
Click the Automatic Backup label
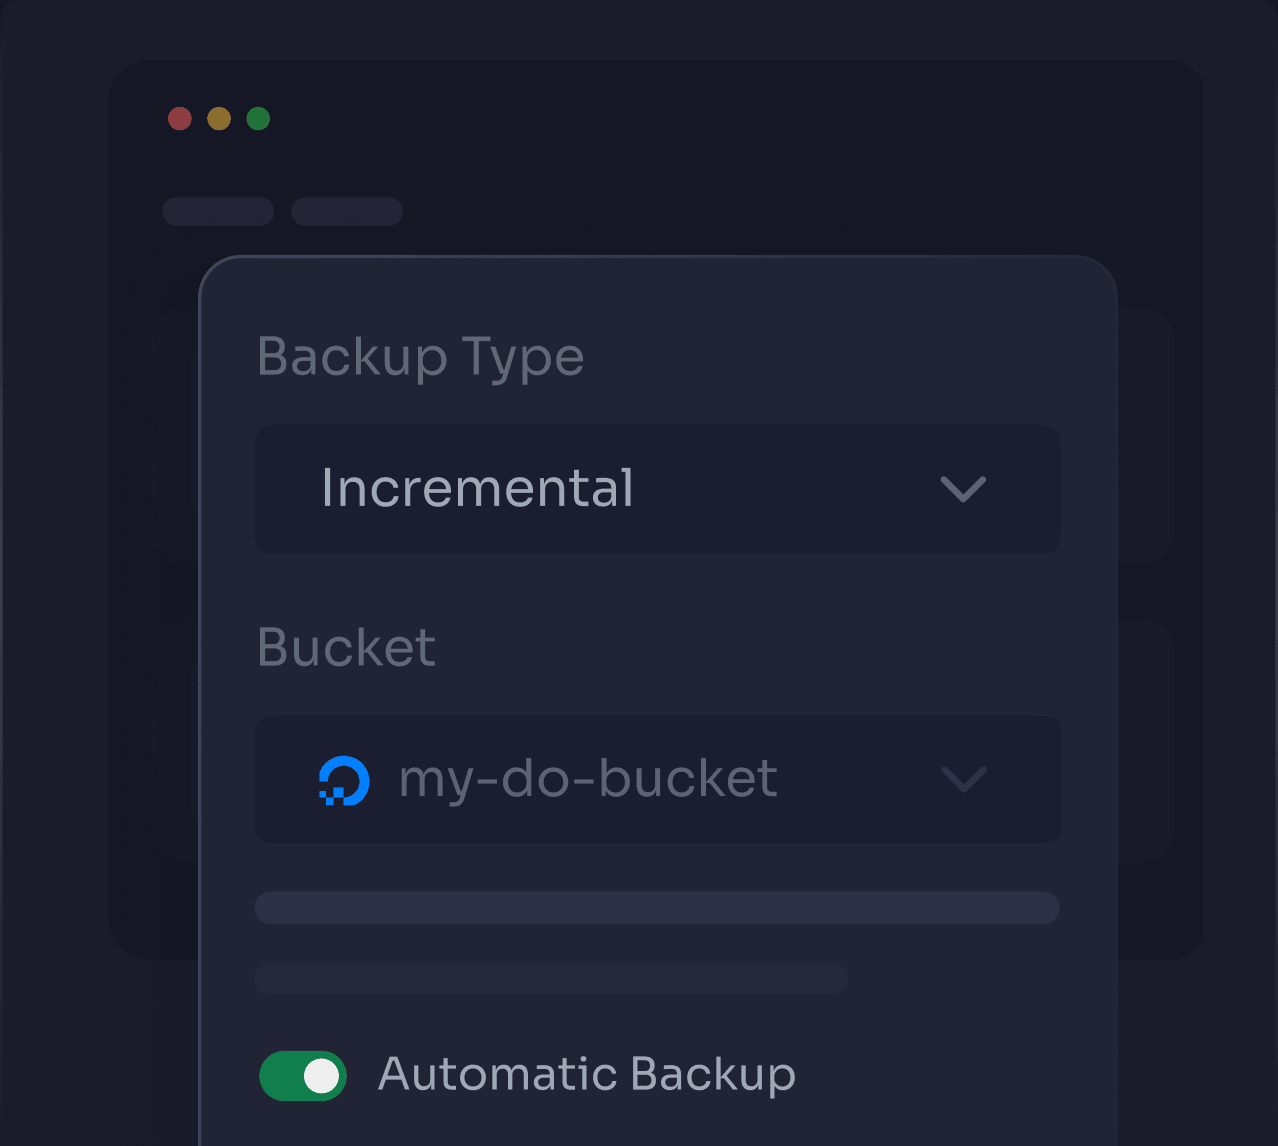pos(587,1075)
